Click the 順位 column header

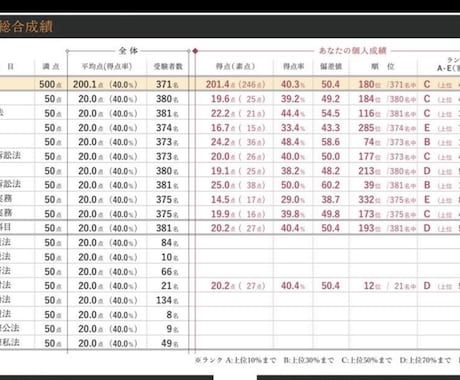[x=383, y=66]
